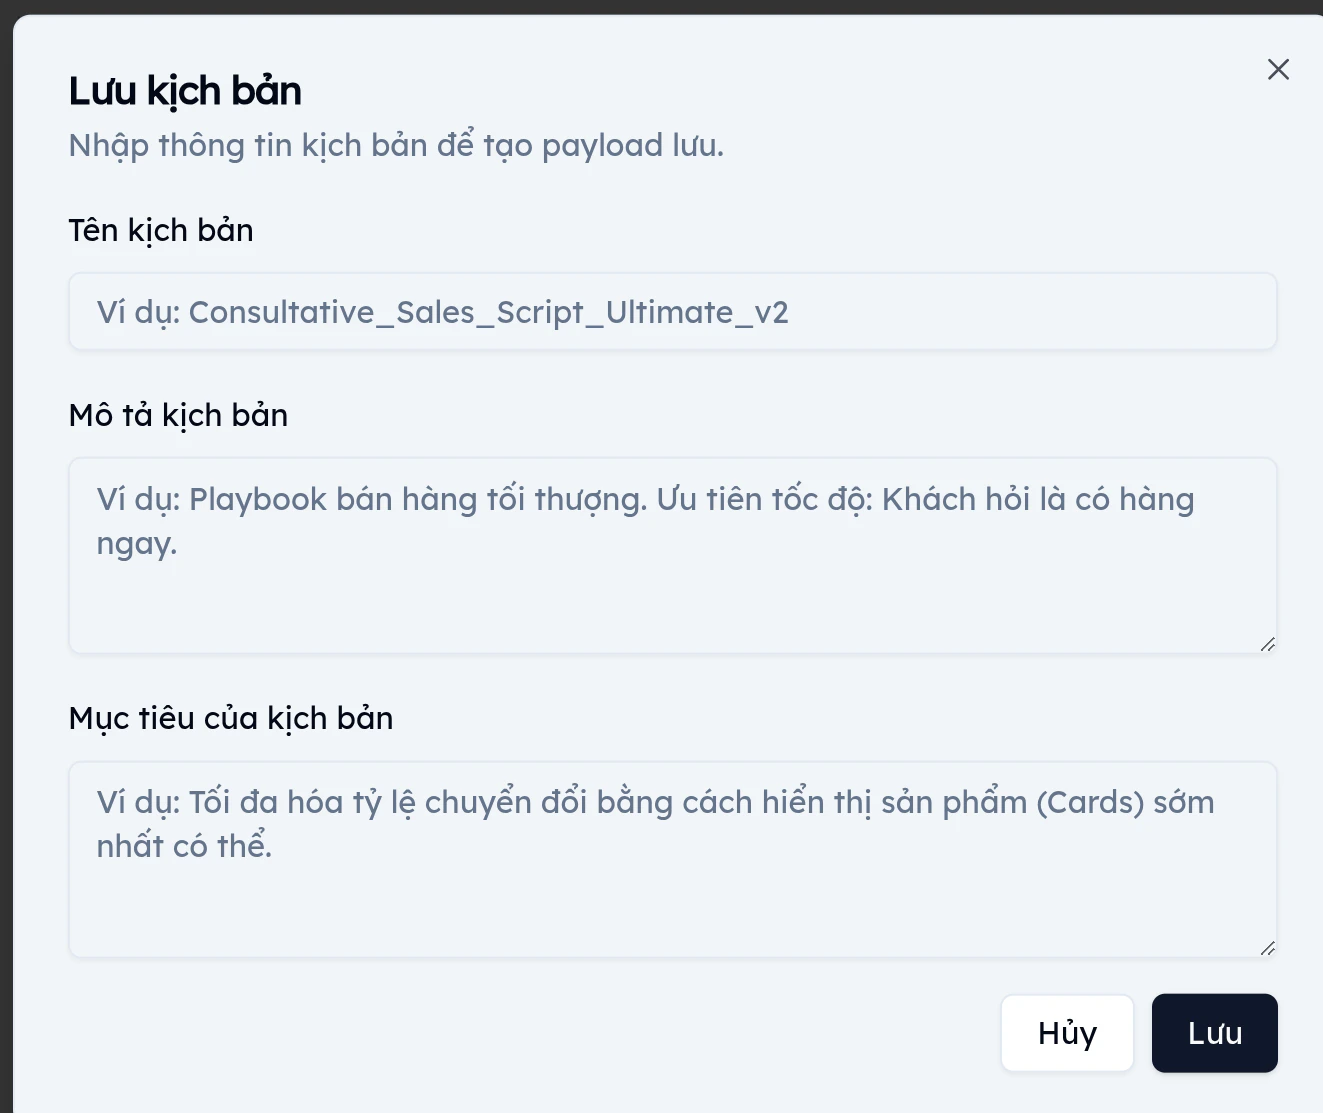Click the resize handle of the description textarea
Viewport: 1323px width, 1113px height.
click(1268, 644)
